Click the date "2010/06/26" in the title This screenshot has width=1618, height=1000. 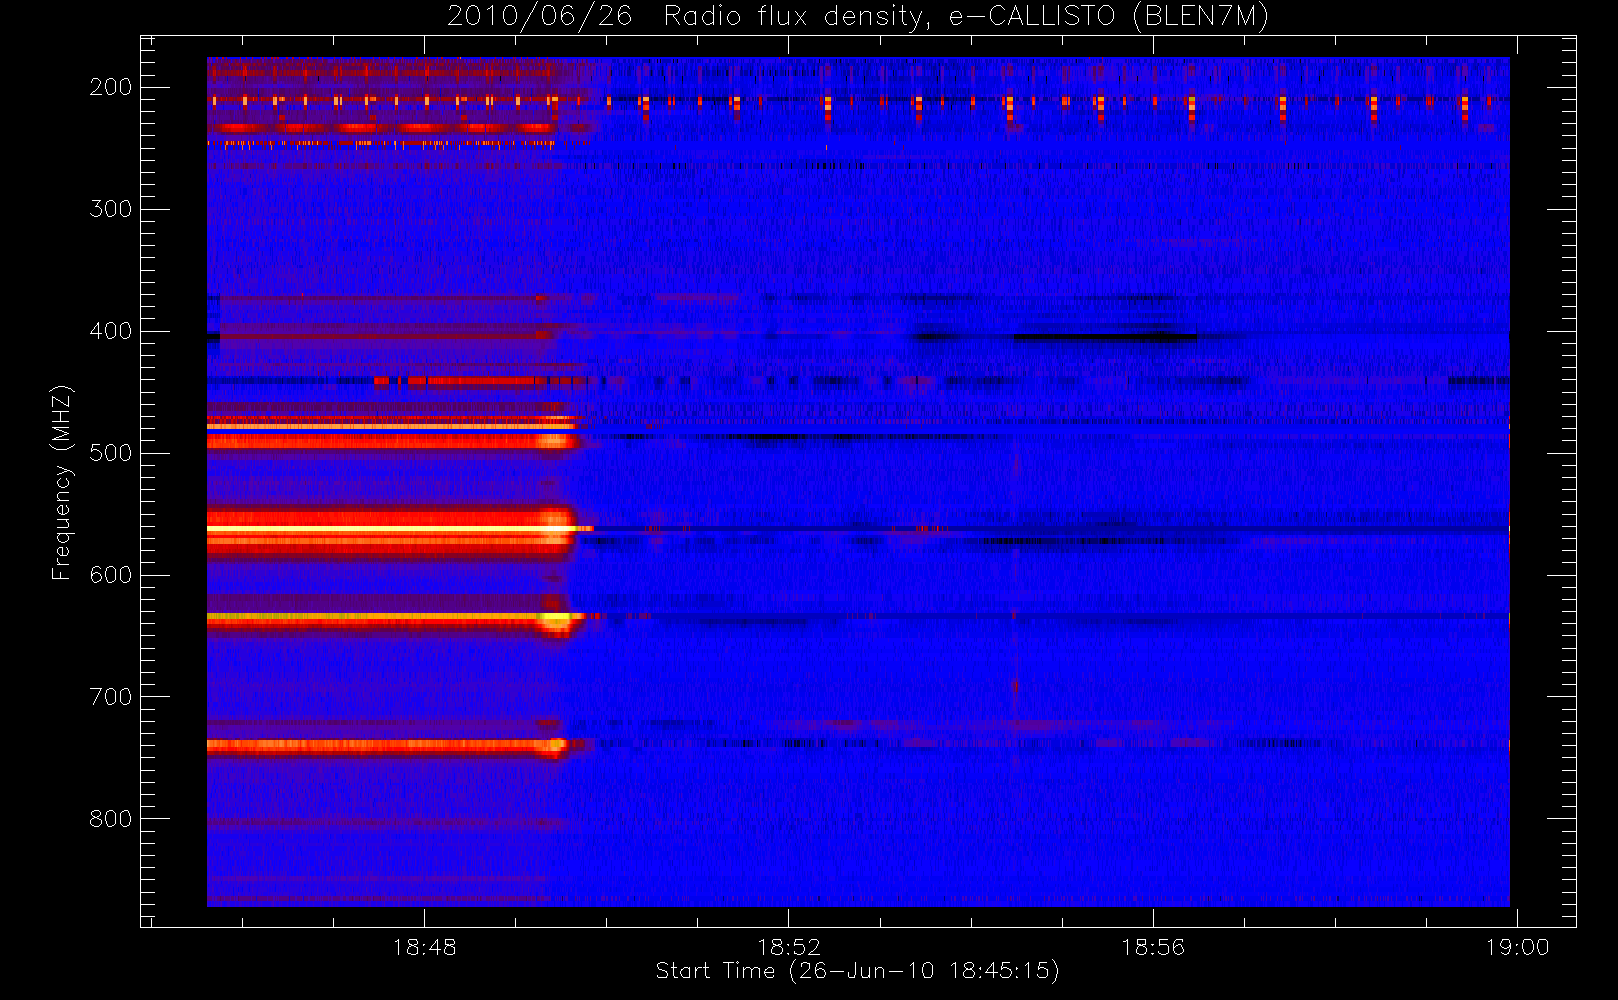539,16
